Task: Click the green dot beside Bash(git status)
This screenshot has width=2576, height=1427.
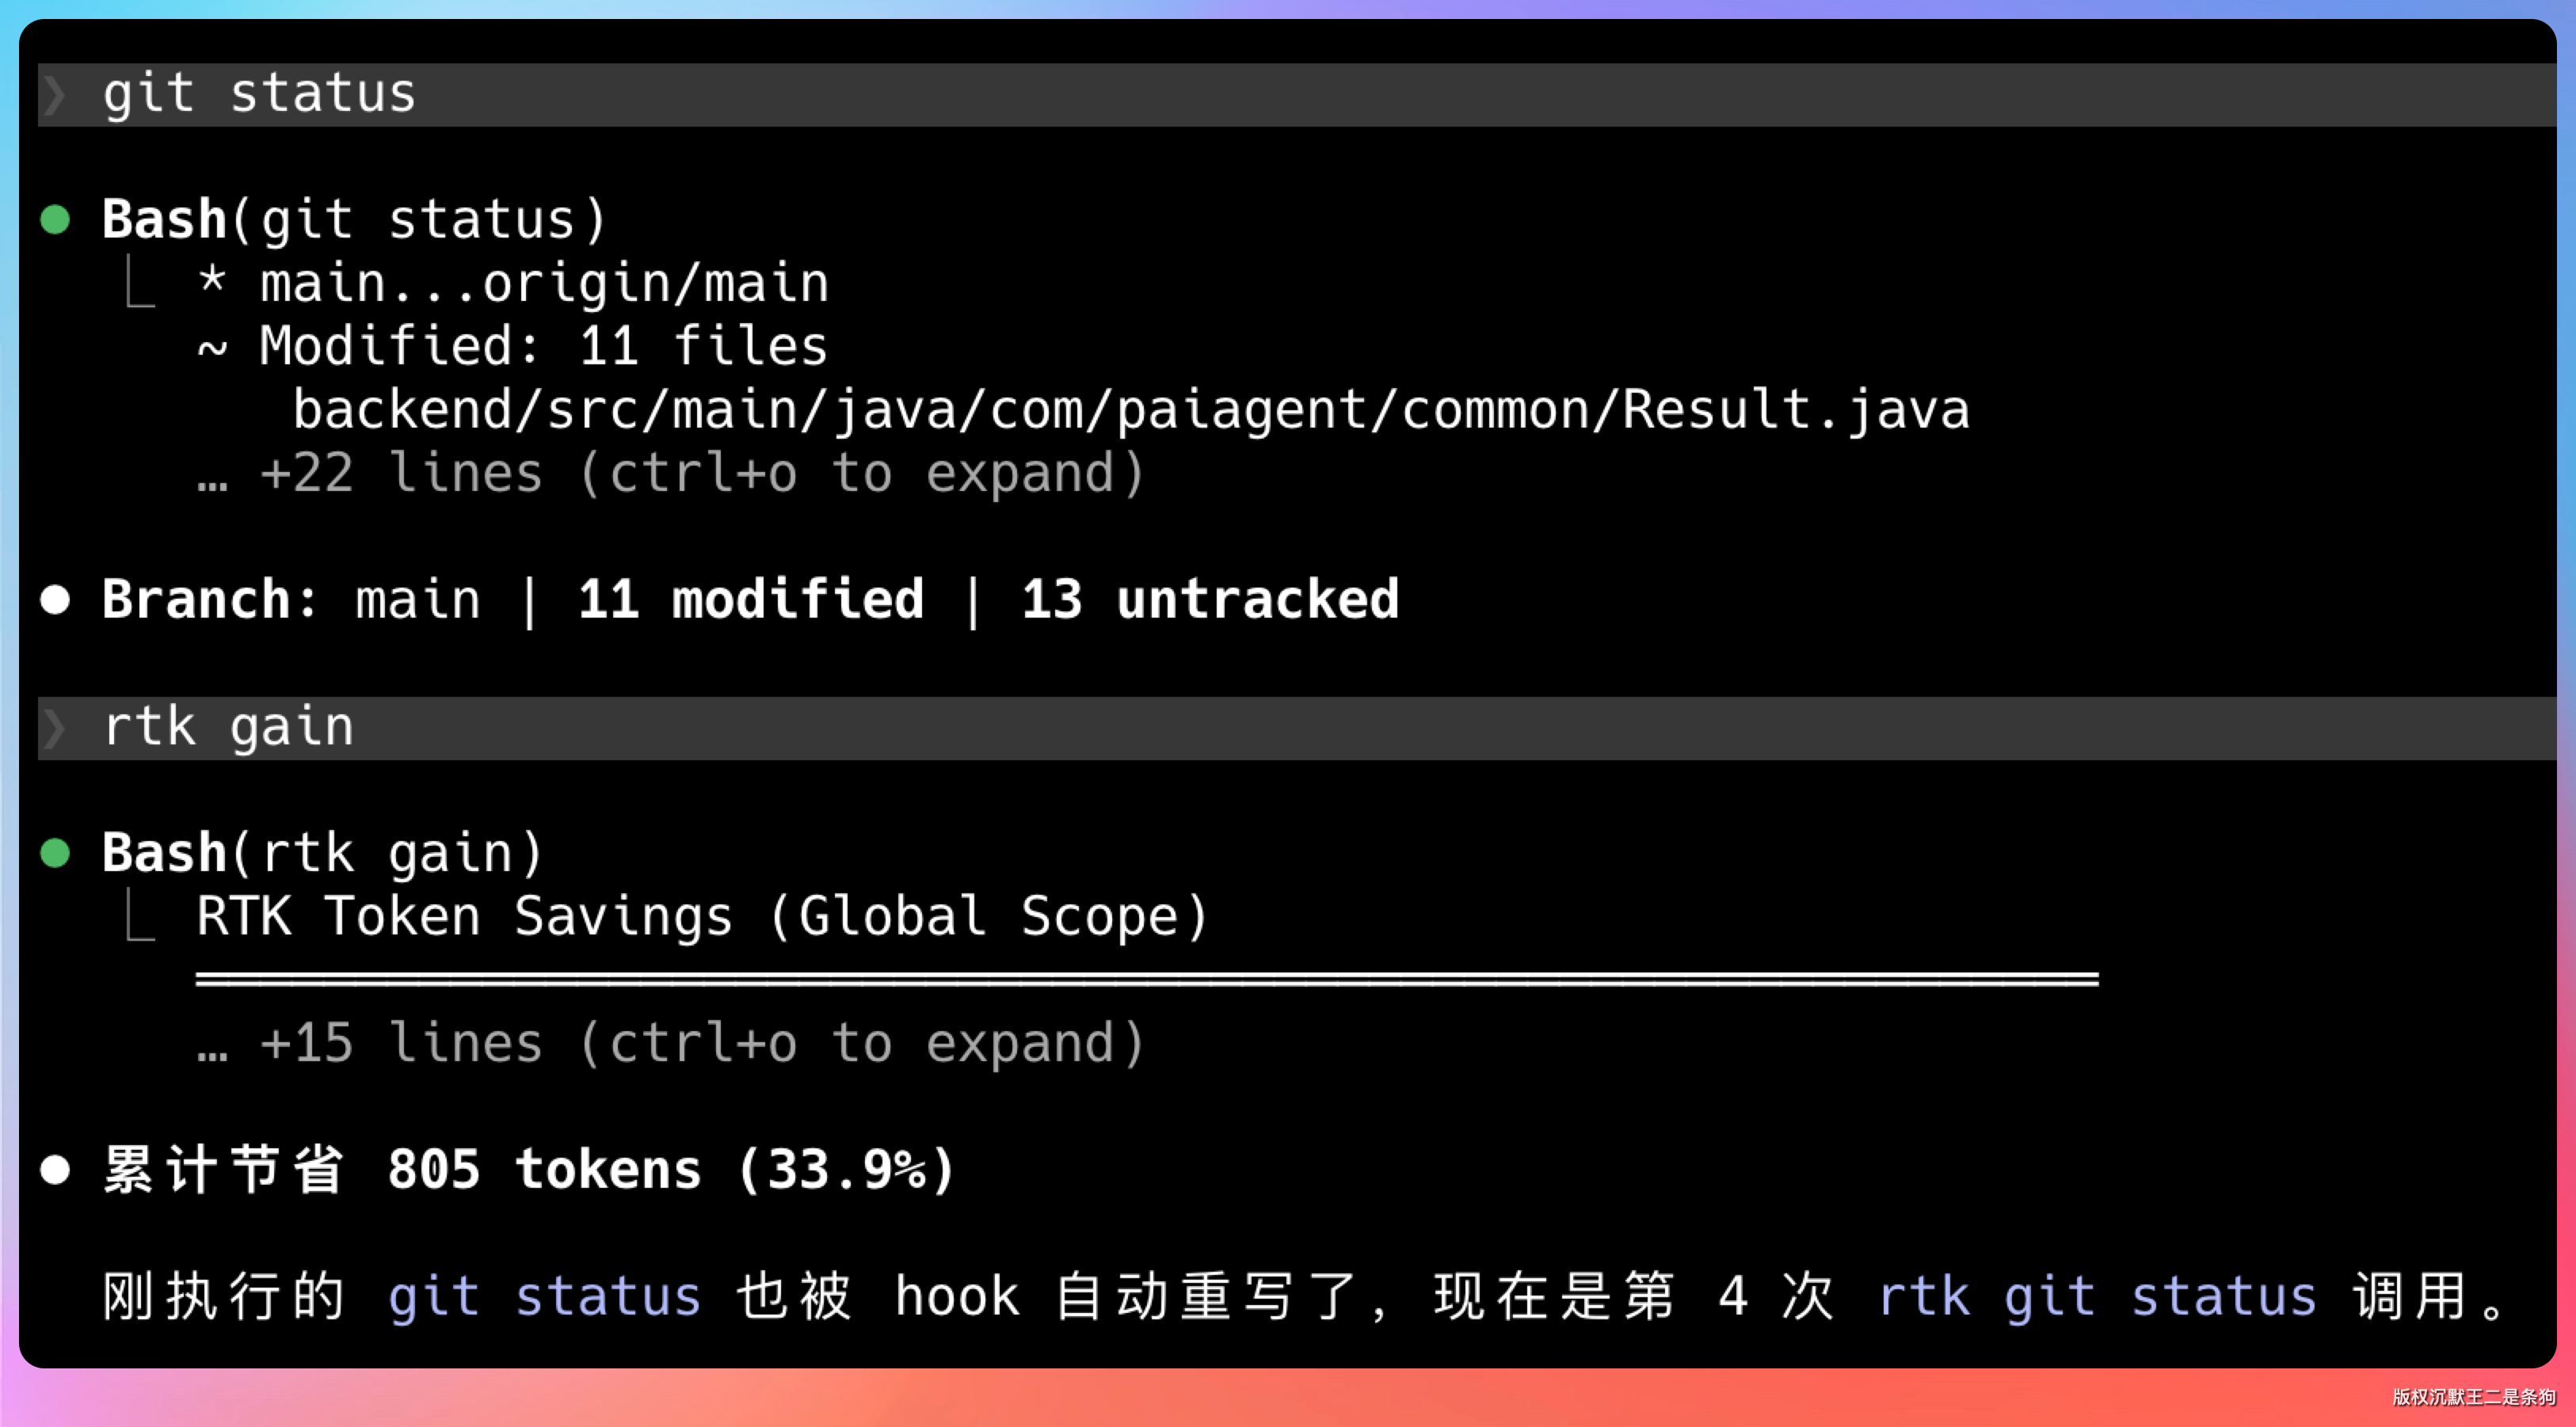Action: pos(55,219)
